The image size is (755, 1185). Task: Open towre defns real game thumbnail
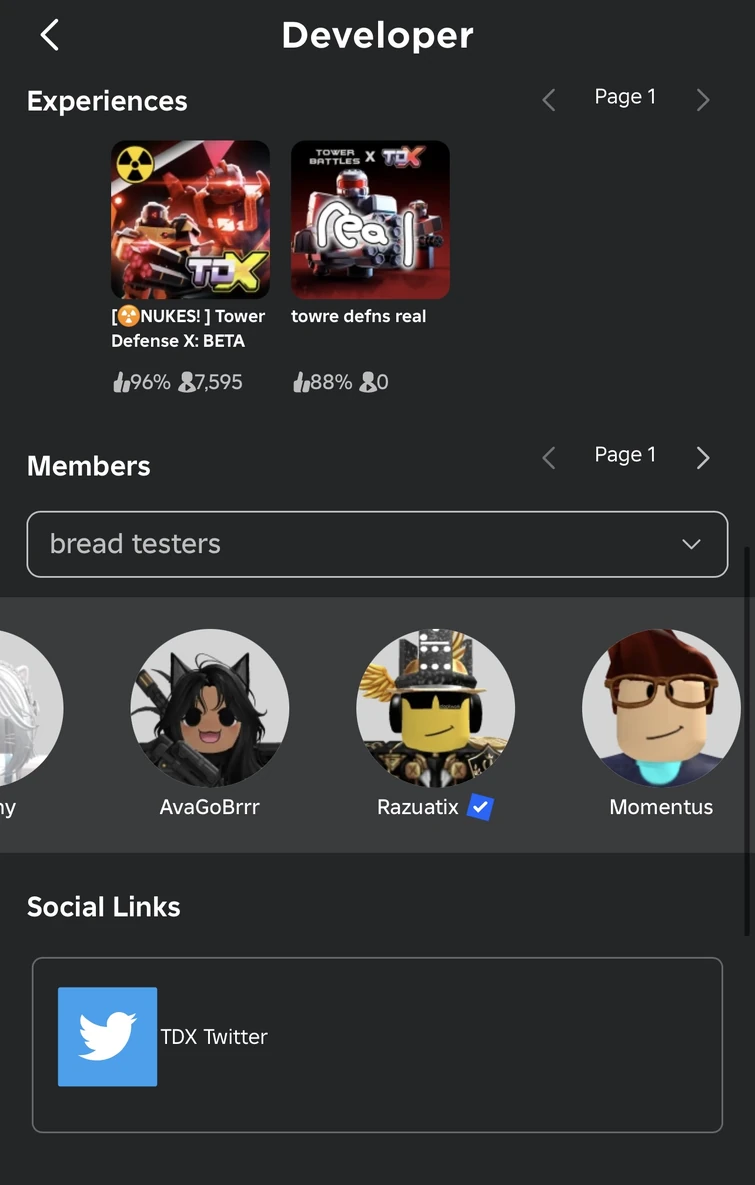[x=370, y=219]
